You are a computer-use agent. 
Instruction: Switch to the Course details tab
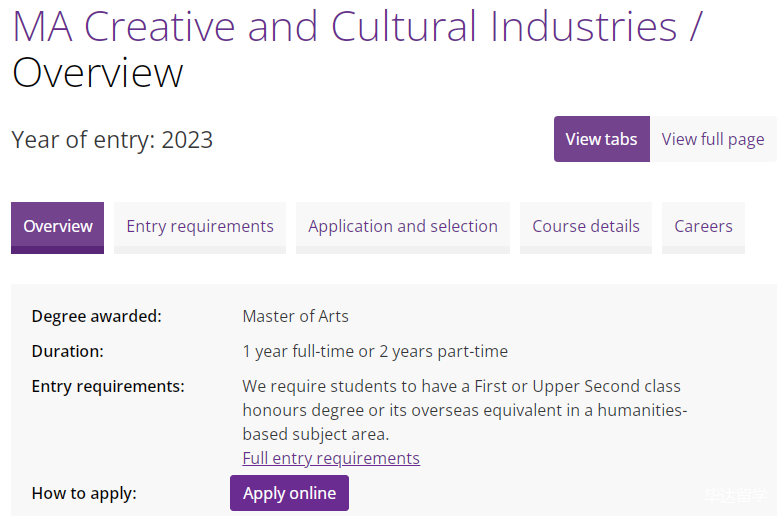coord(586,226)
